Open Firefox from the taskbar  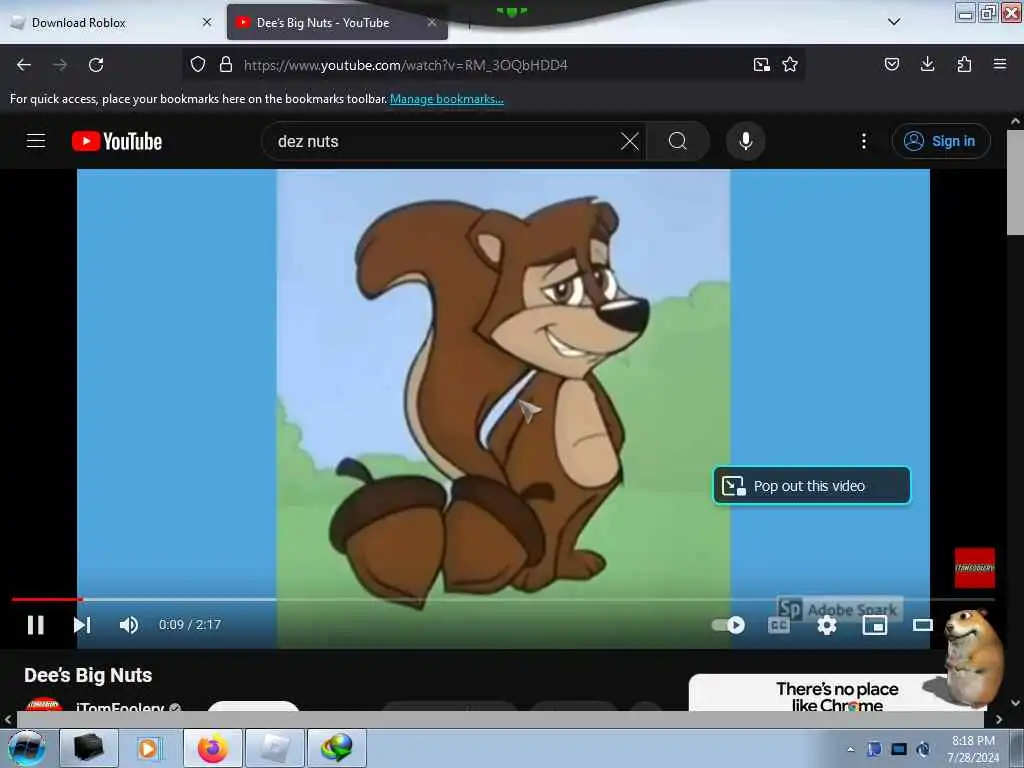(x=213, y=748)
